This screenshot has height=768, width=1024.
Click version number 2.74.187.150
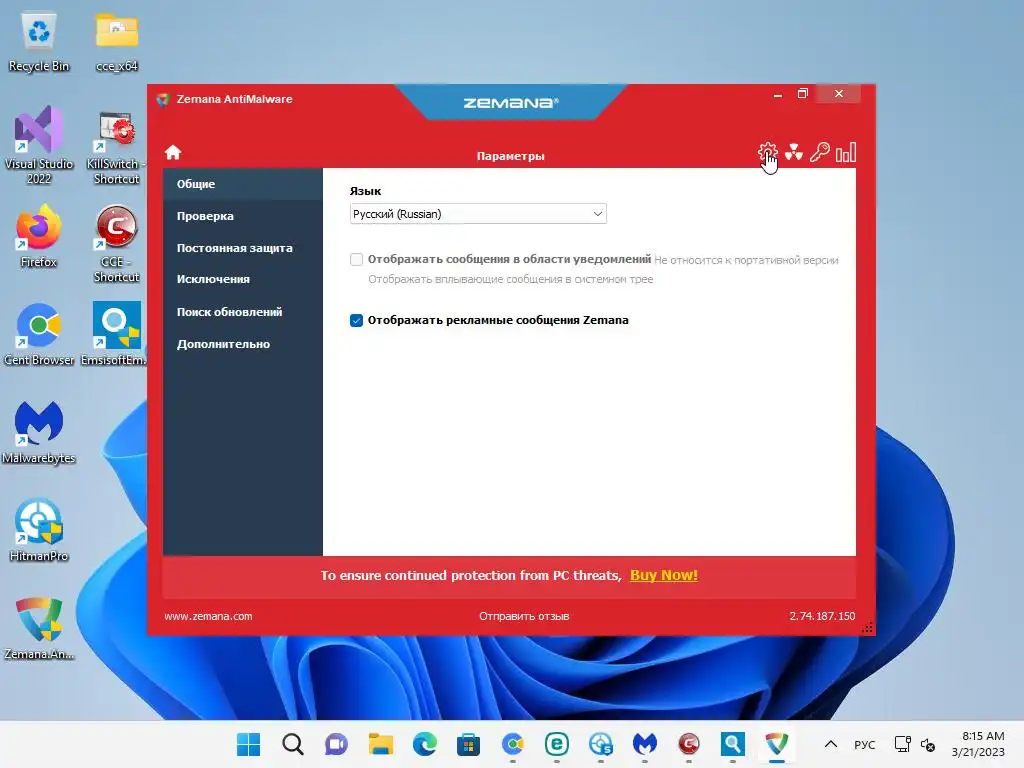[x=822, y=616]
